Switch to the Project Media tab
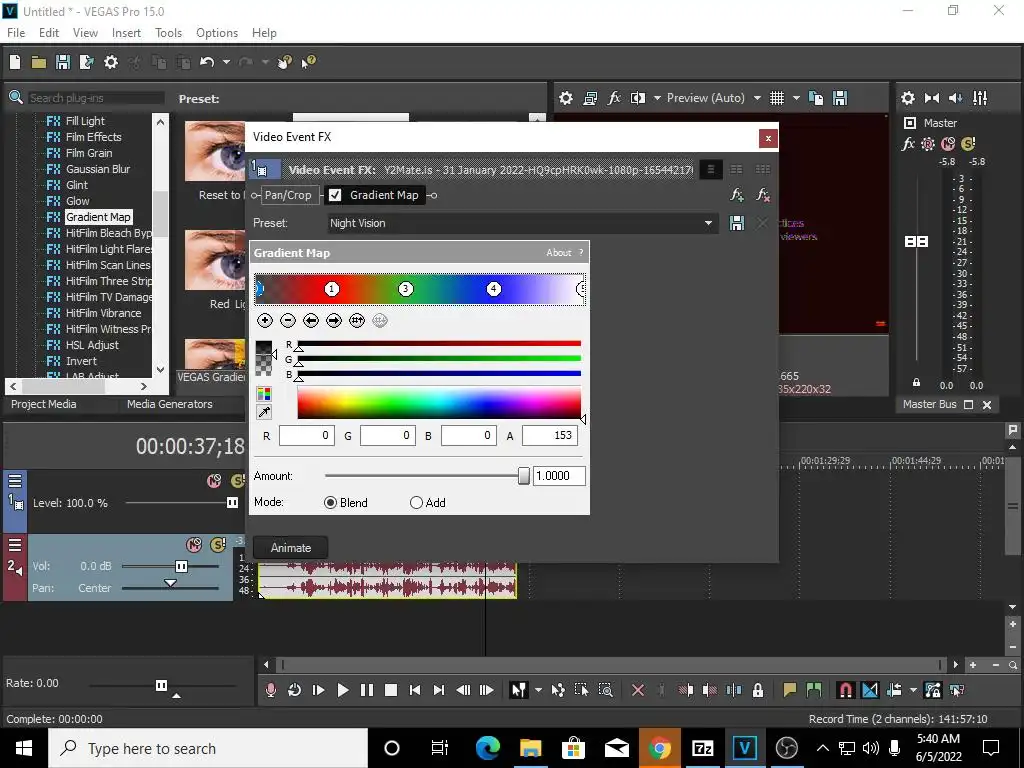This screenshot has width=1024, height=768. pyautogui.click(x=44, y=404)
